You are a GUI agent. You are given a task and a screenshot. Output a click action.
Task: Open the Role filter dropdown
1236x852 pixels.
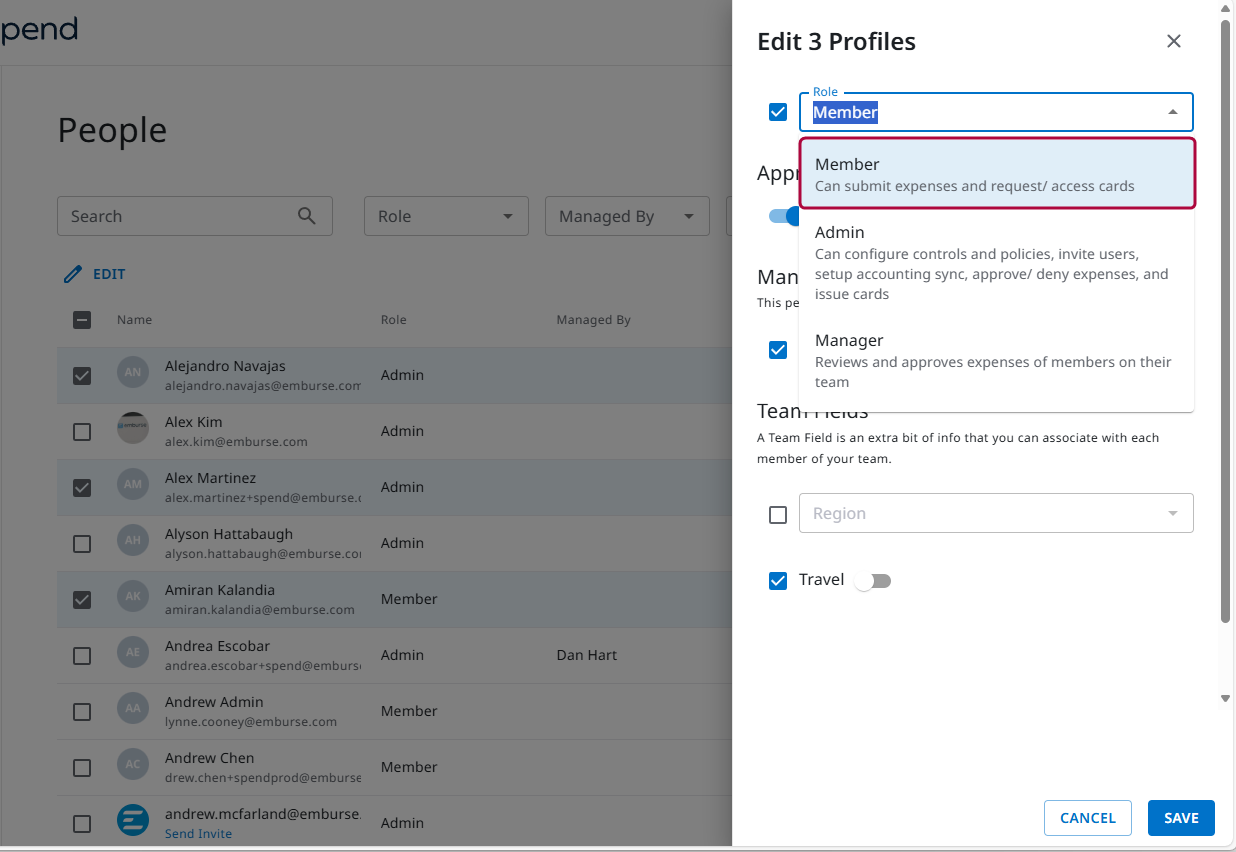click(x=446, y=216)
